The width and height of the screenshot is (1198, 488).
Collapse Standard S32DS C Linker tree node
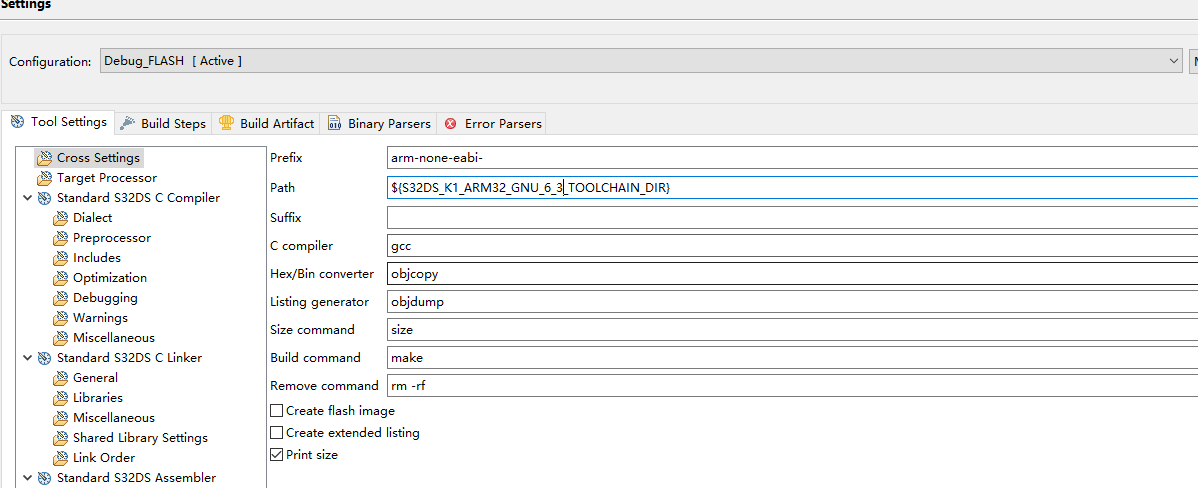pos(27,358)
